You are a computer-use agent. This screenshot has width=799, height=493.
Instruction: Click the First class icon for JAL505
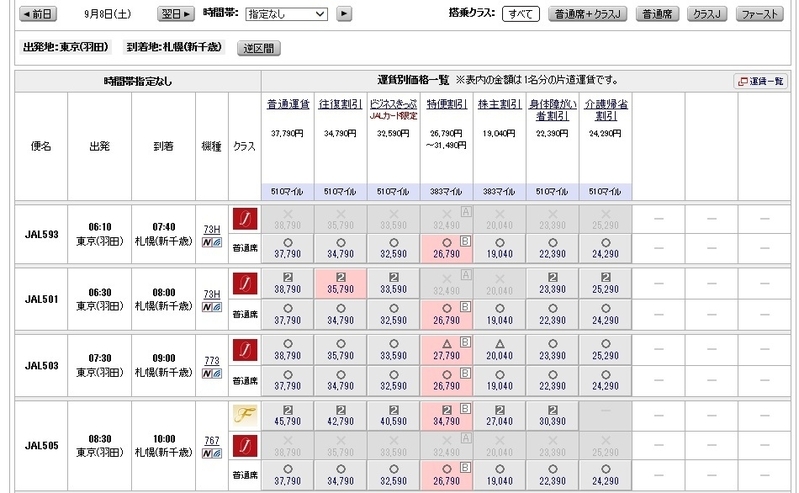point(245,415)
